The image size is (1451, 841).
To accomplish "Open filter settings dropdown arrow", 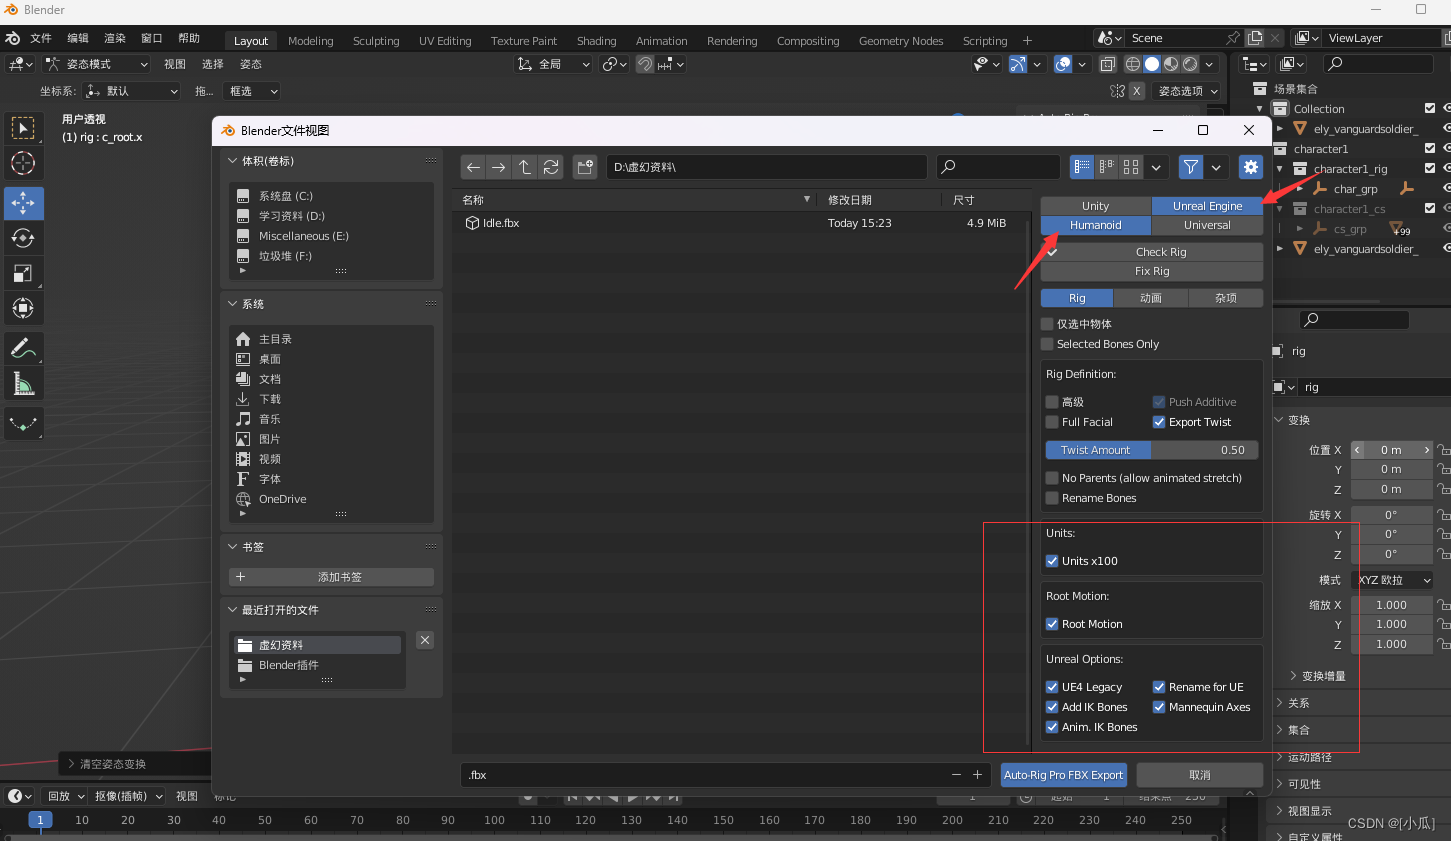I will click(x=1216, y=167).
